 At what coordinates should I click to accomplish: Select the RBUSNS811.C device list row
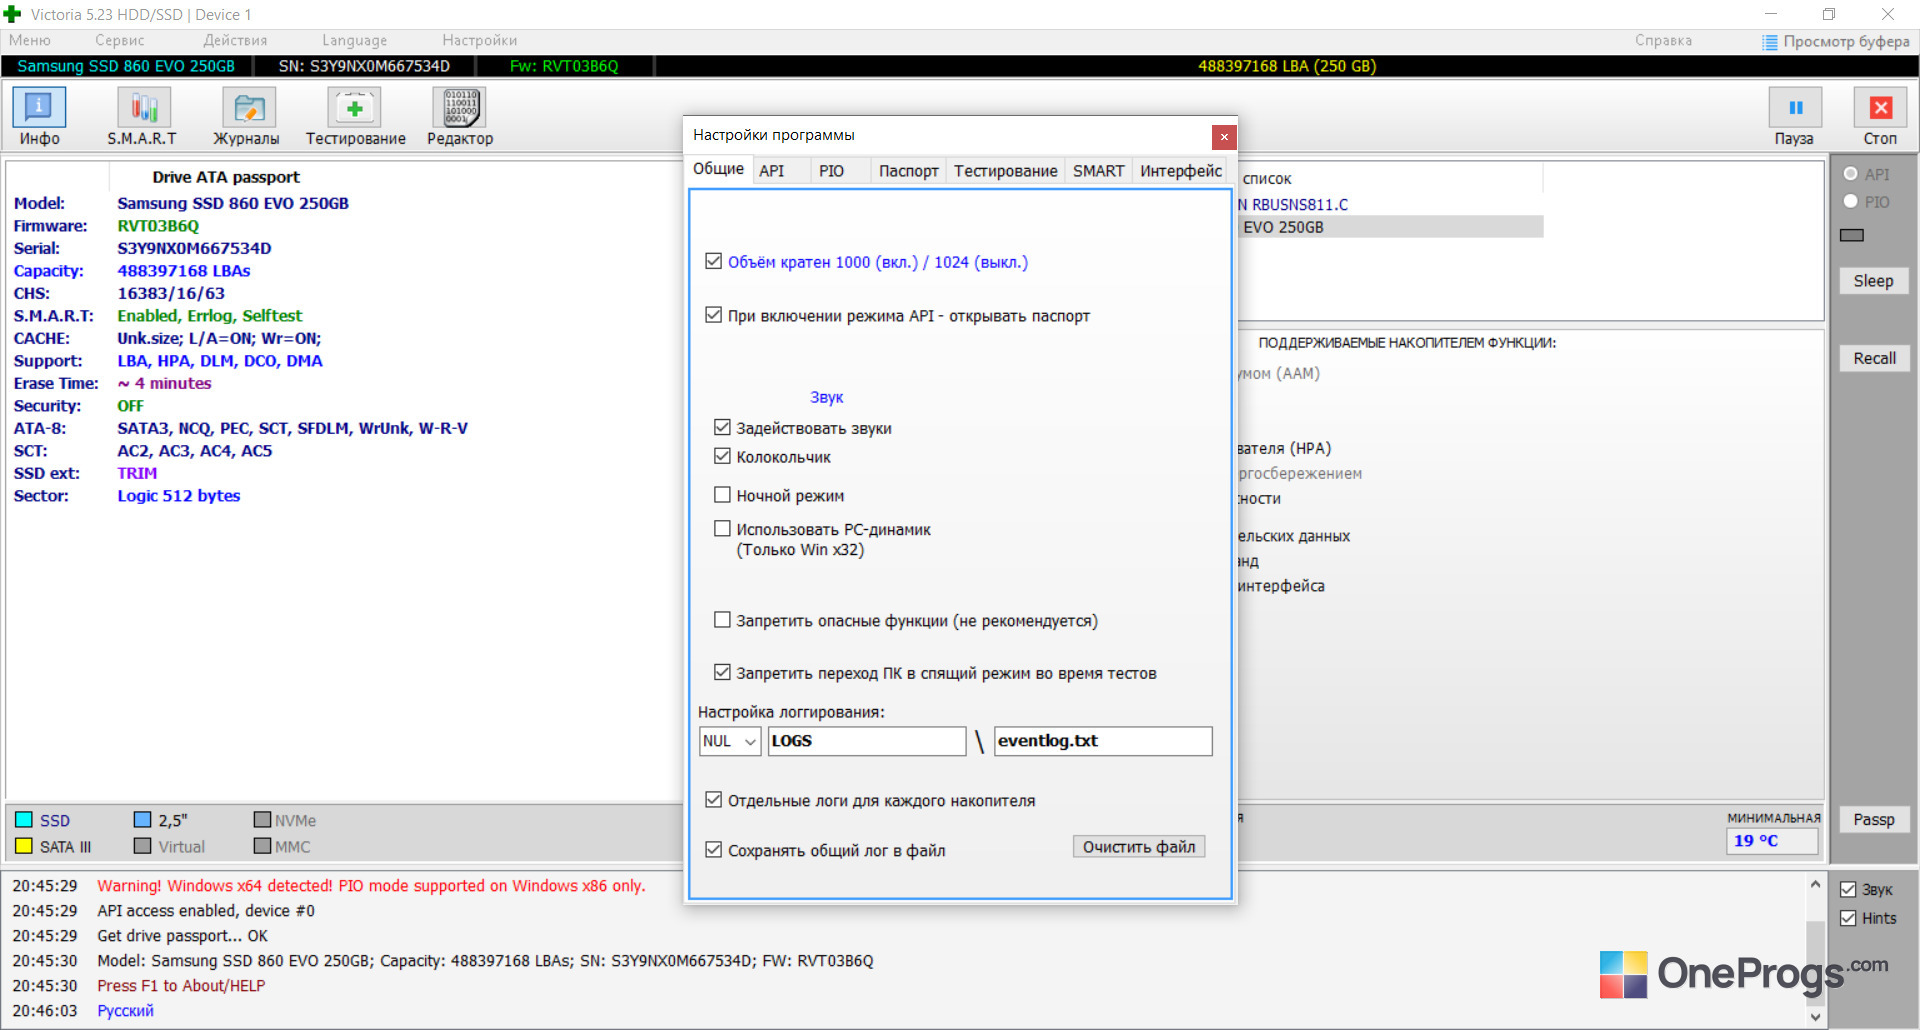pyautogui.click(x=1390, y=204)
